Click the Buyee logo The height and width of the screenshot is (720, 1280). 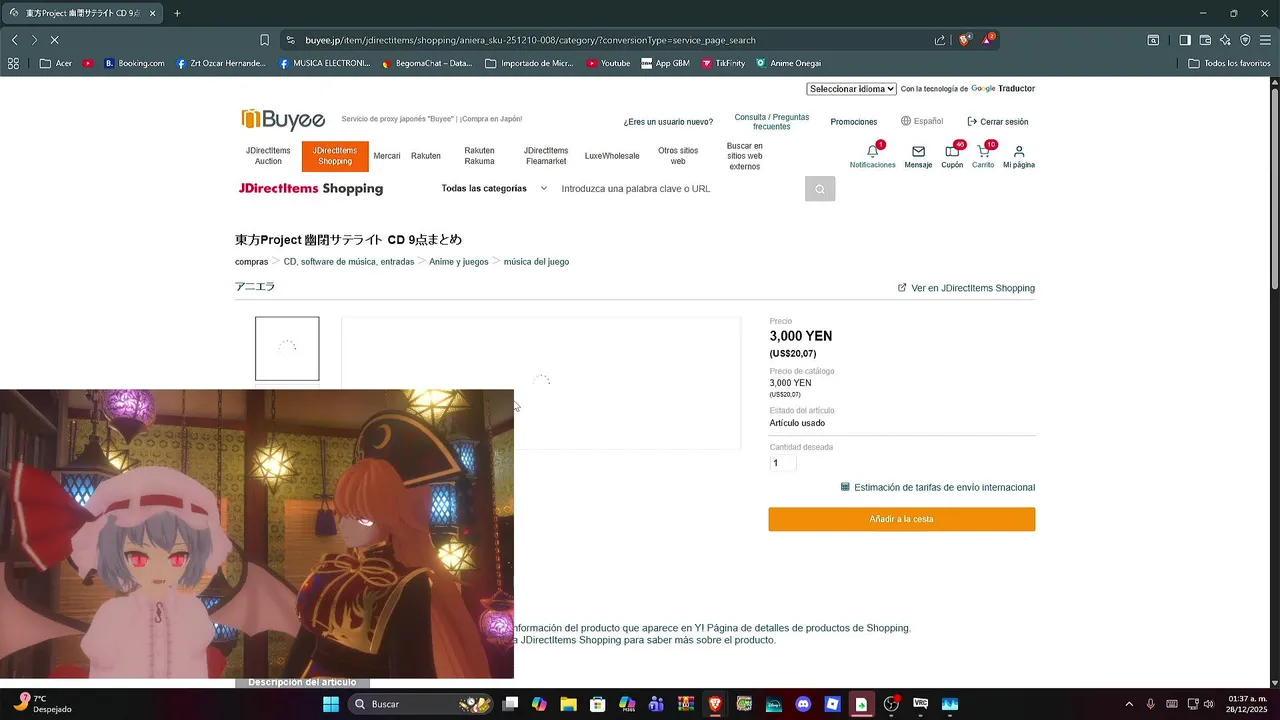pyautogui.click(x=283, y=120)
